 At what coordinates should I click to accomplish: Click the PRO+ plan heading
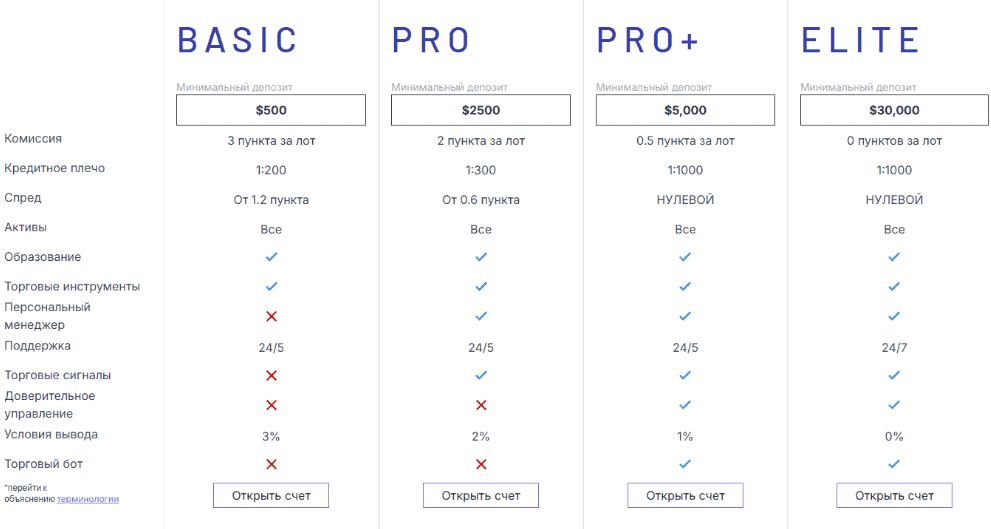pos(648,40)
